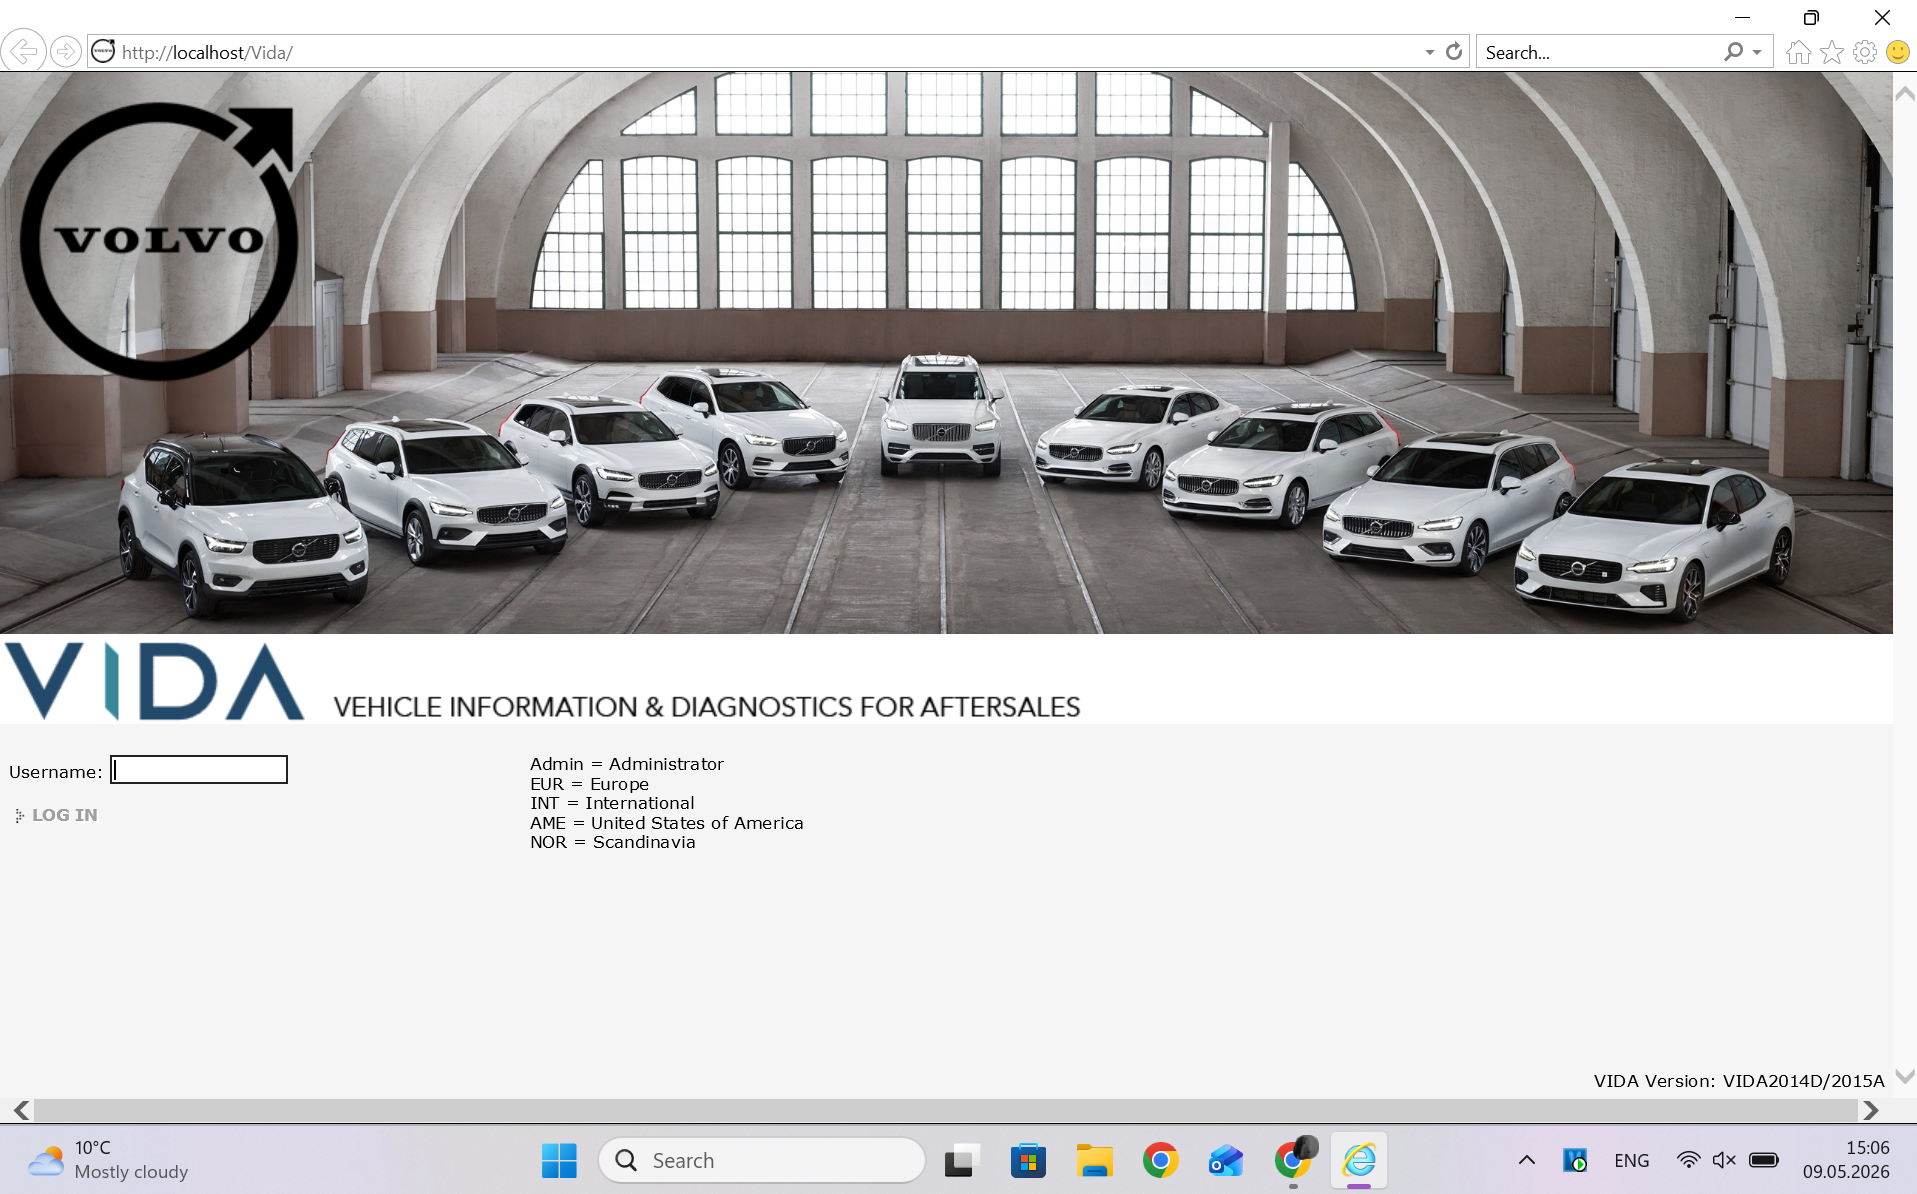Click the browser Search box
The image size is (1917, 1194).
pos(1598,52)
